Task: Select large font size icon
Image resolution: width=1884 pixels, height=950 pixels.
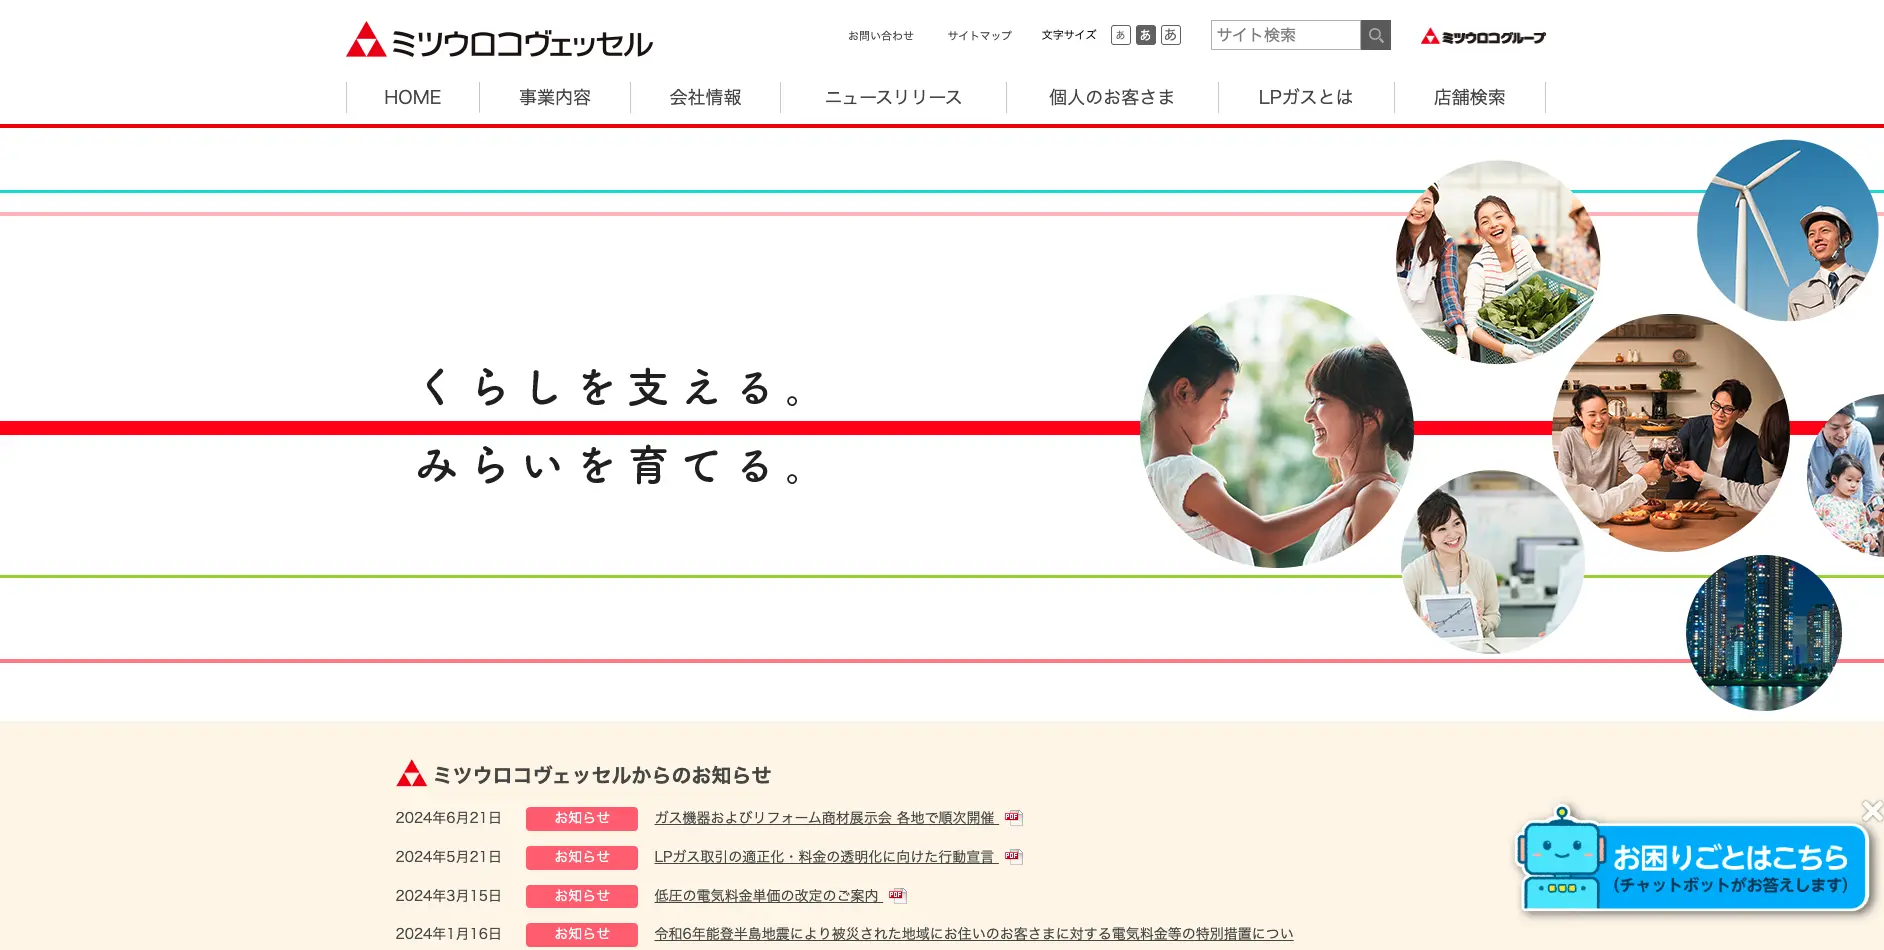Action: (x=1171, y=35)
